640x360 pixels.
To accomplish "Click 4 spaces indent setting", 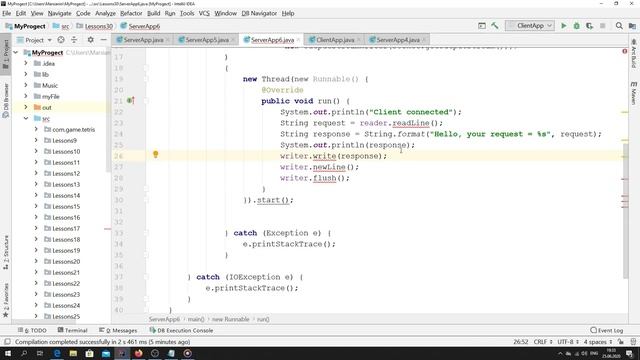I will coord(598,342).
